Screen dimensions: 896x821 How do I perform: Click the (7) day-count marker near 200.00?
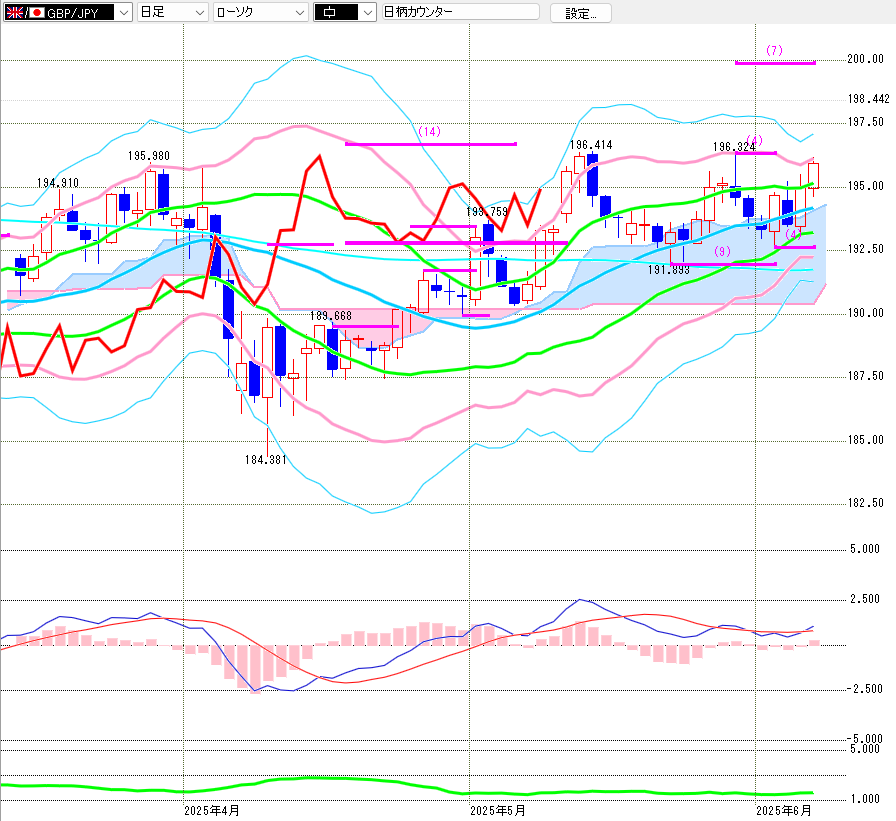774,50
